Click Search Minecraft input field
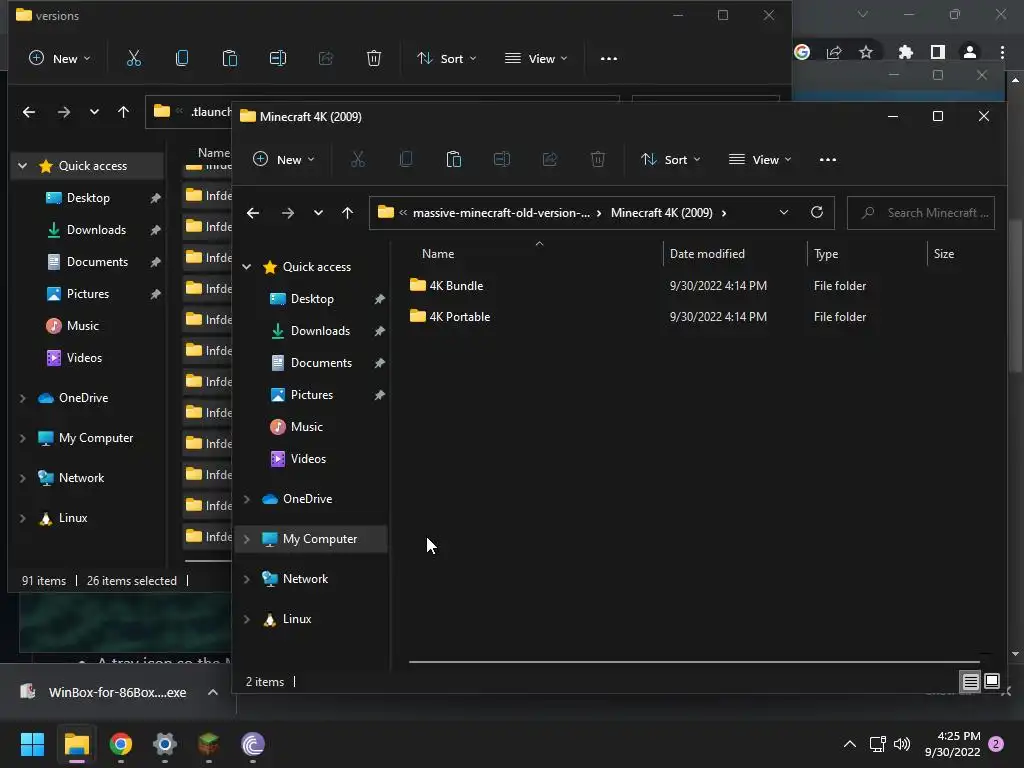Screen dimensions: 1024x768 coord(921,213)
